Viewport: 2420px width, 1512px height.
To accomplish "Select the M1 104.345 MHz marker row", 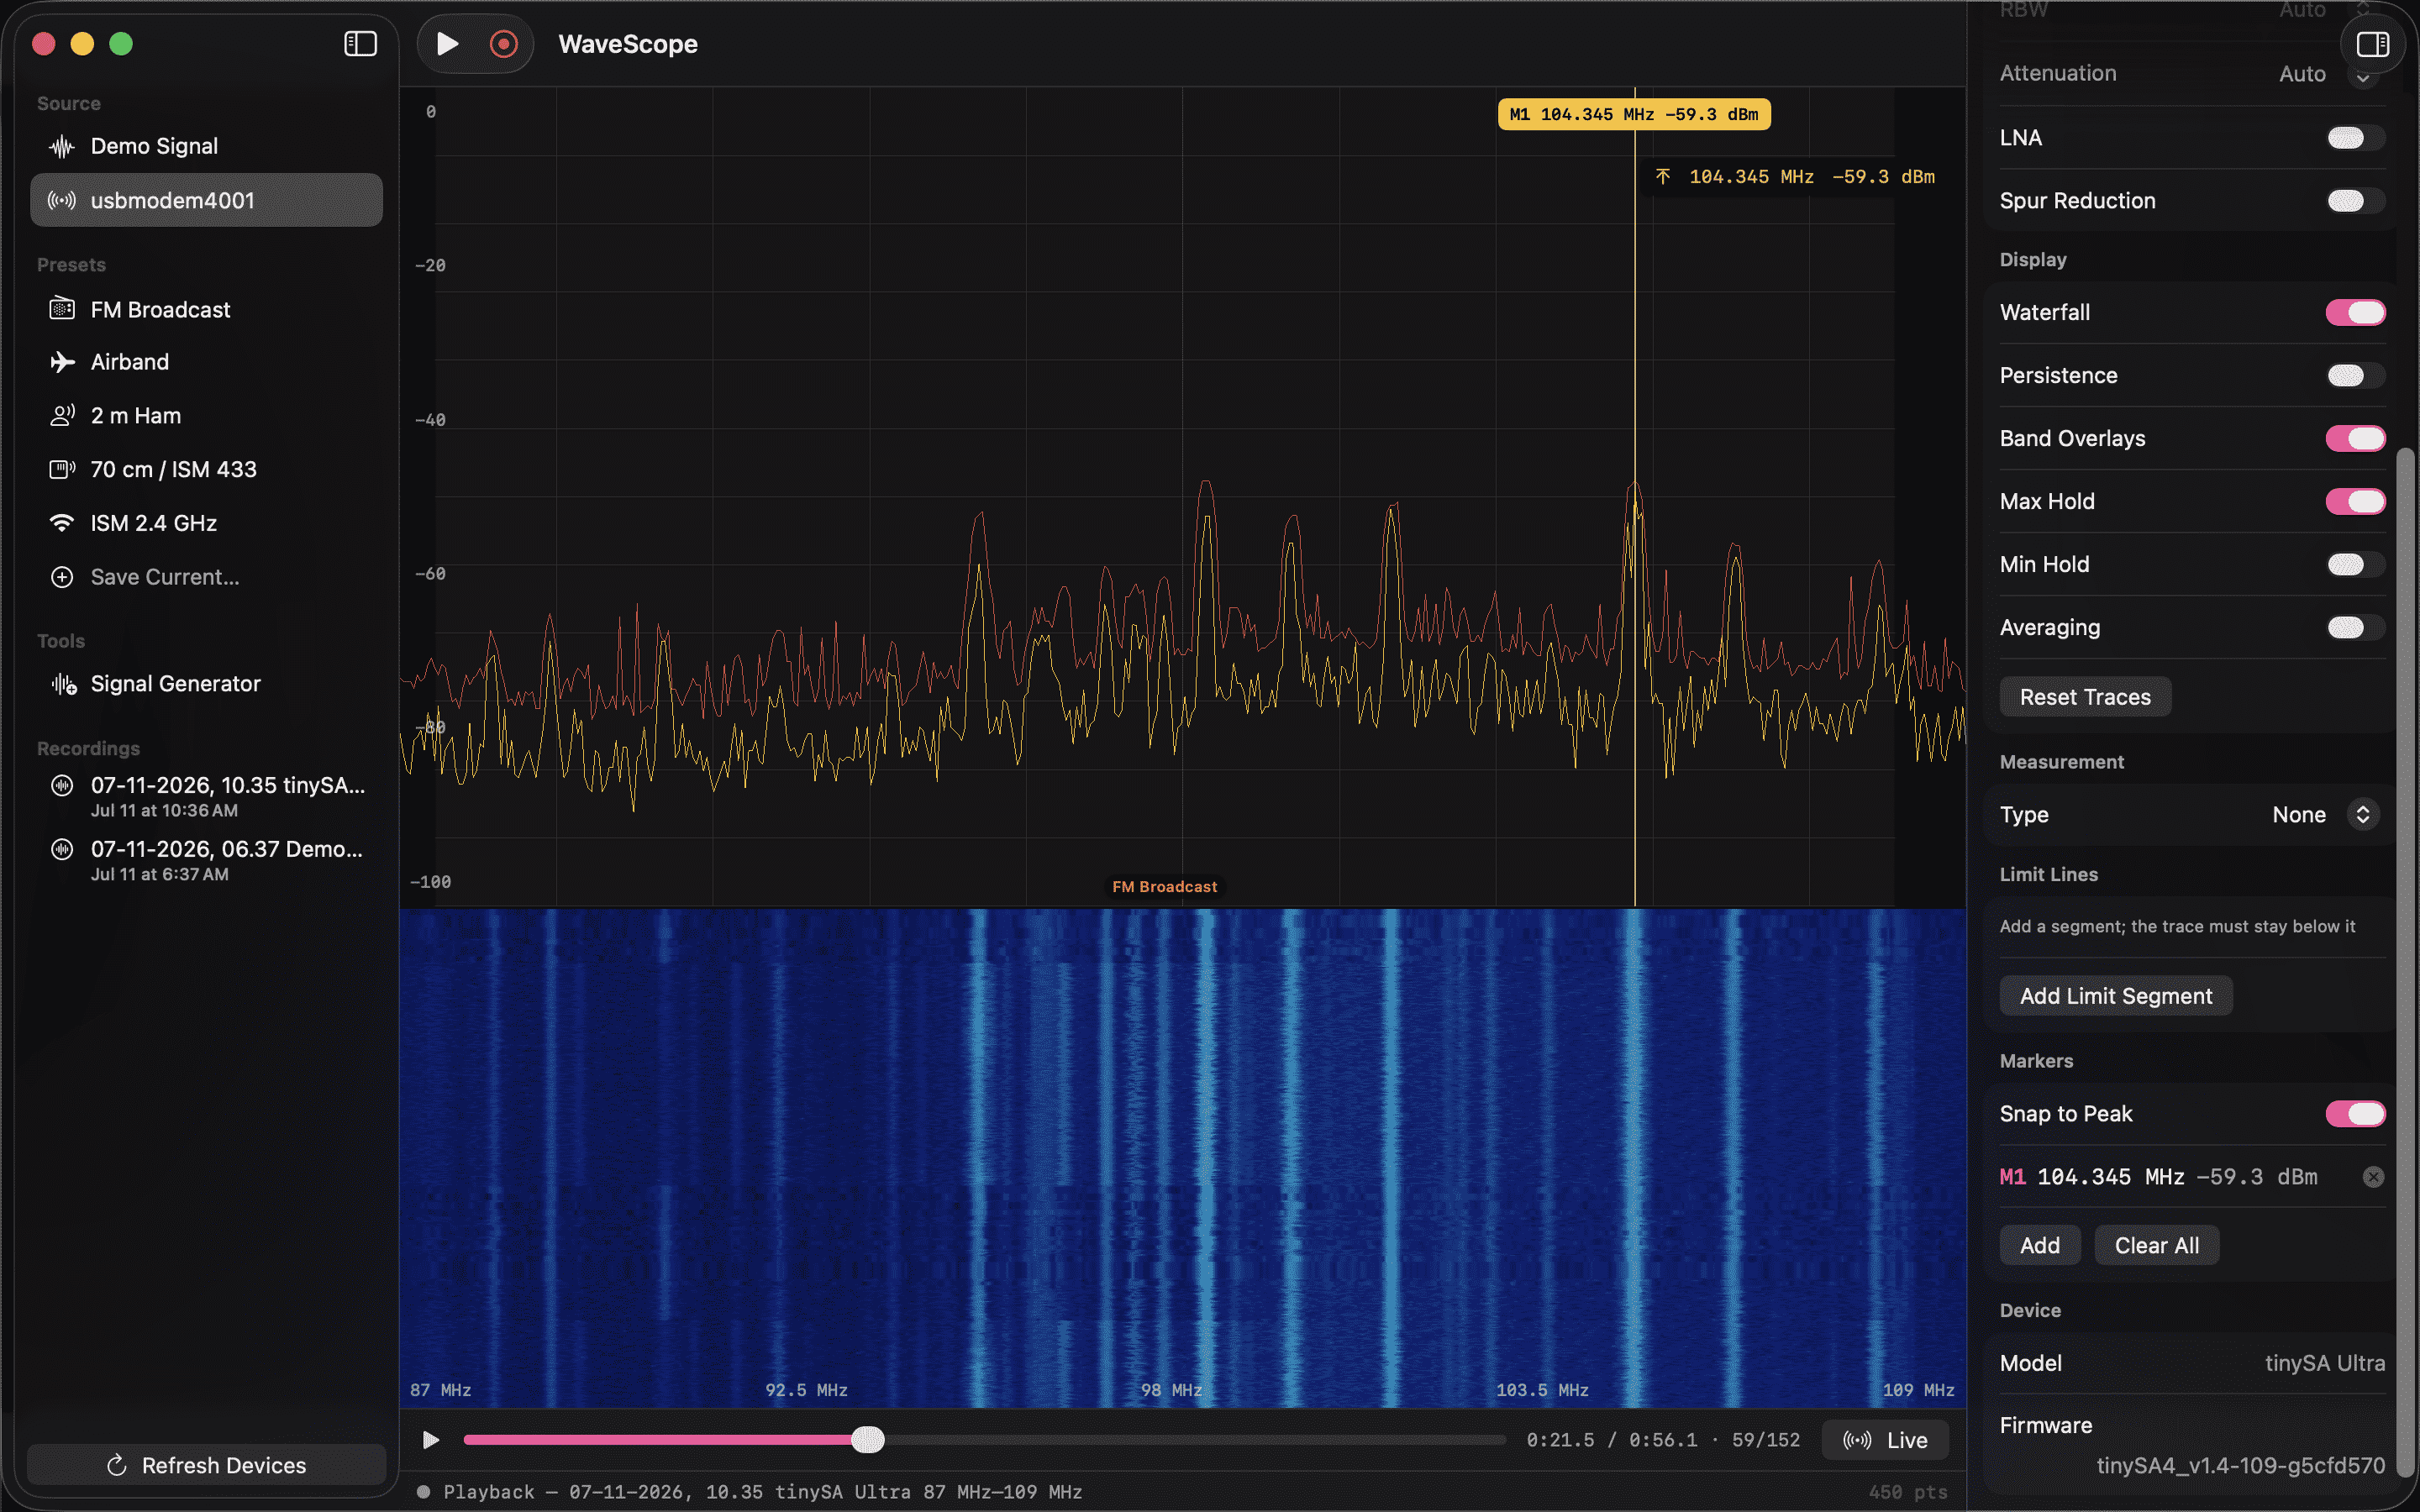I will [x=2192, y=1177].
